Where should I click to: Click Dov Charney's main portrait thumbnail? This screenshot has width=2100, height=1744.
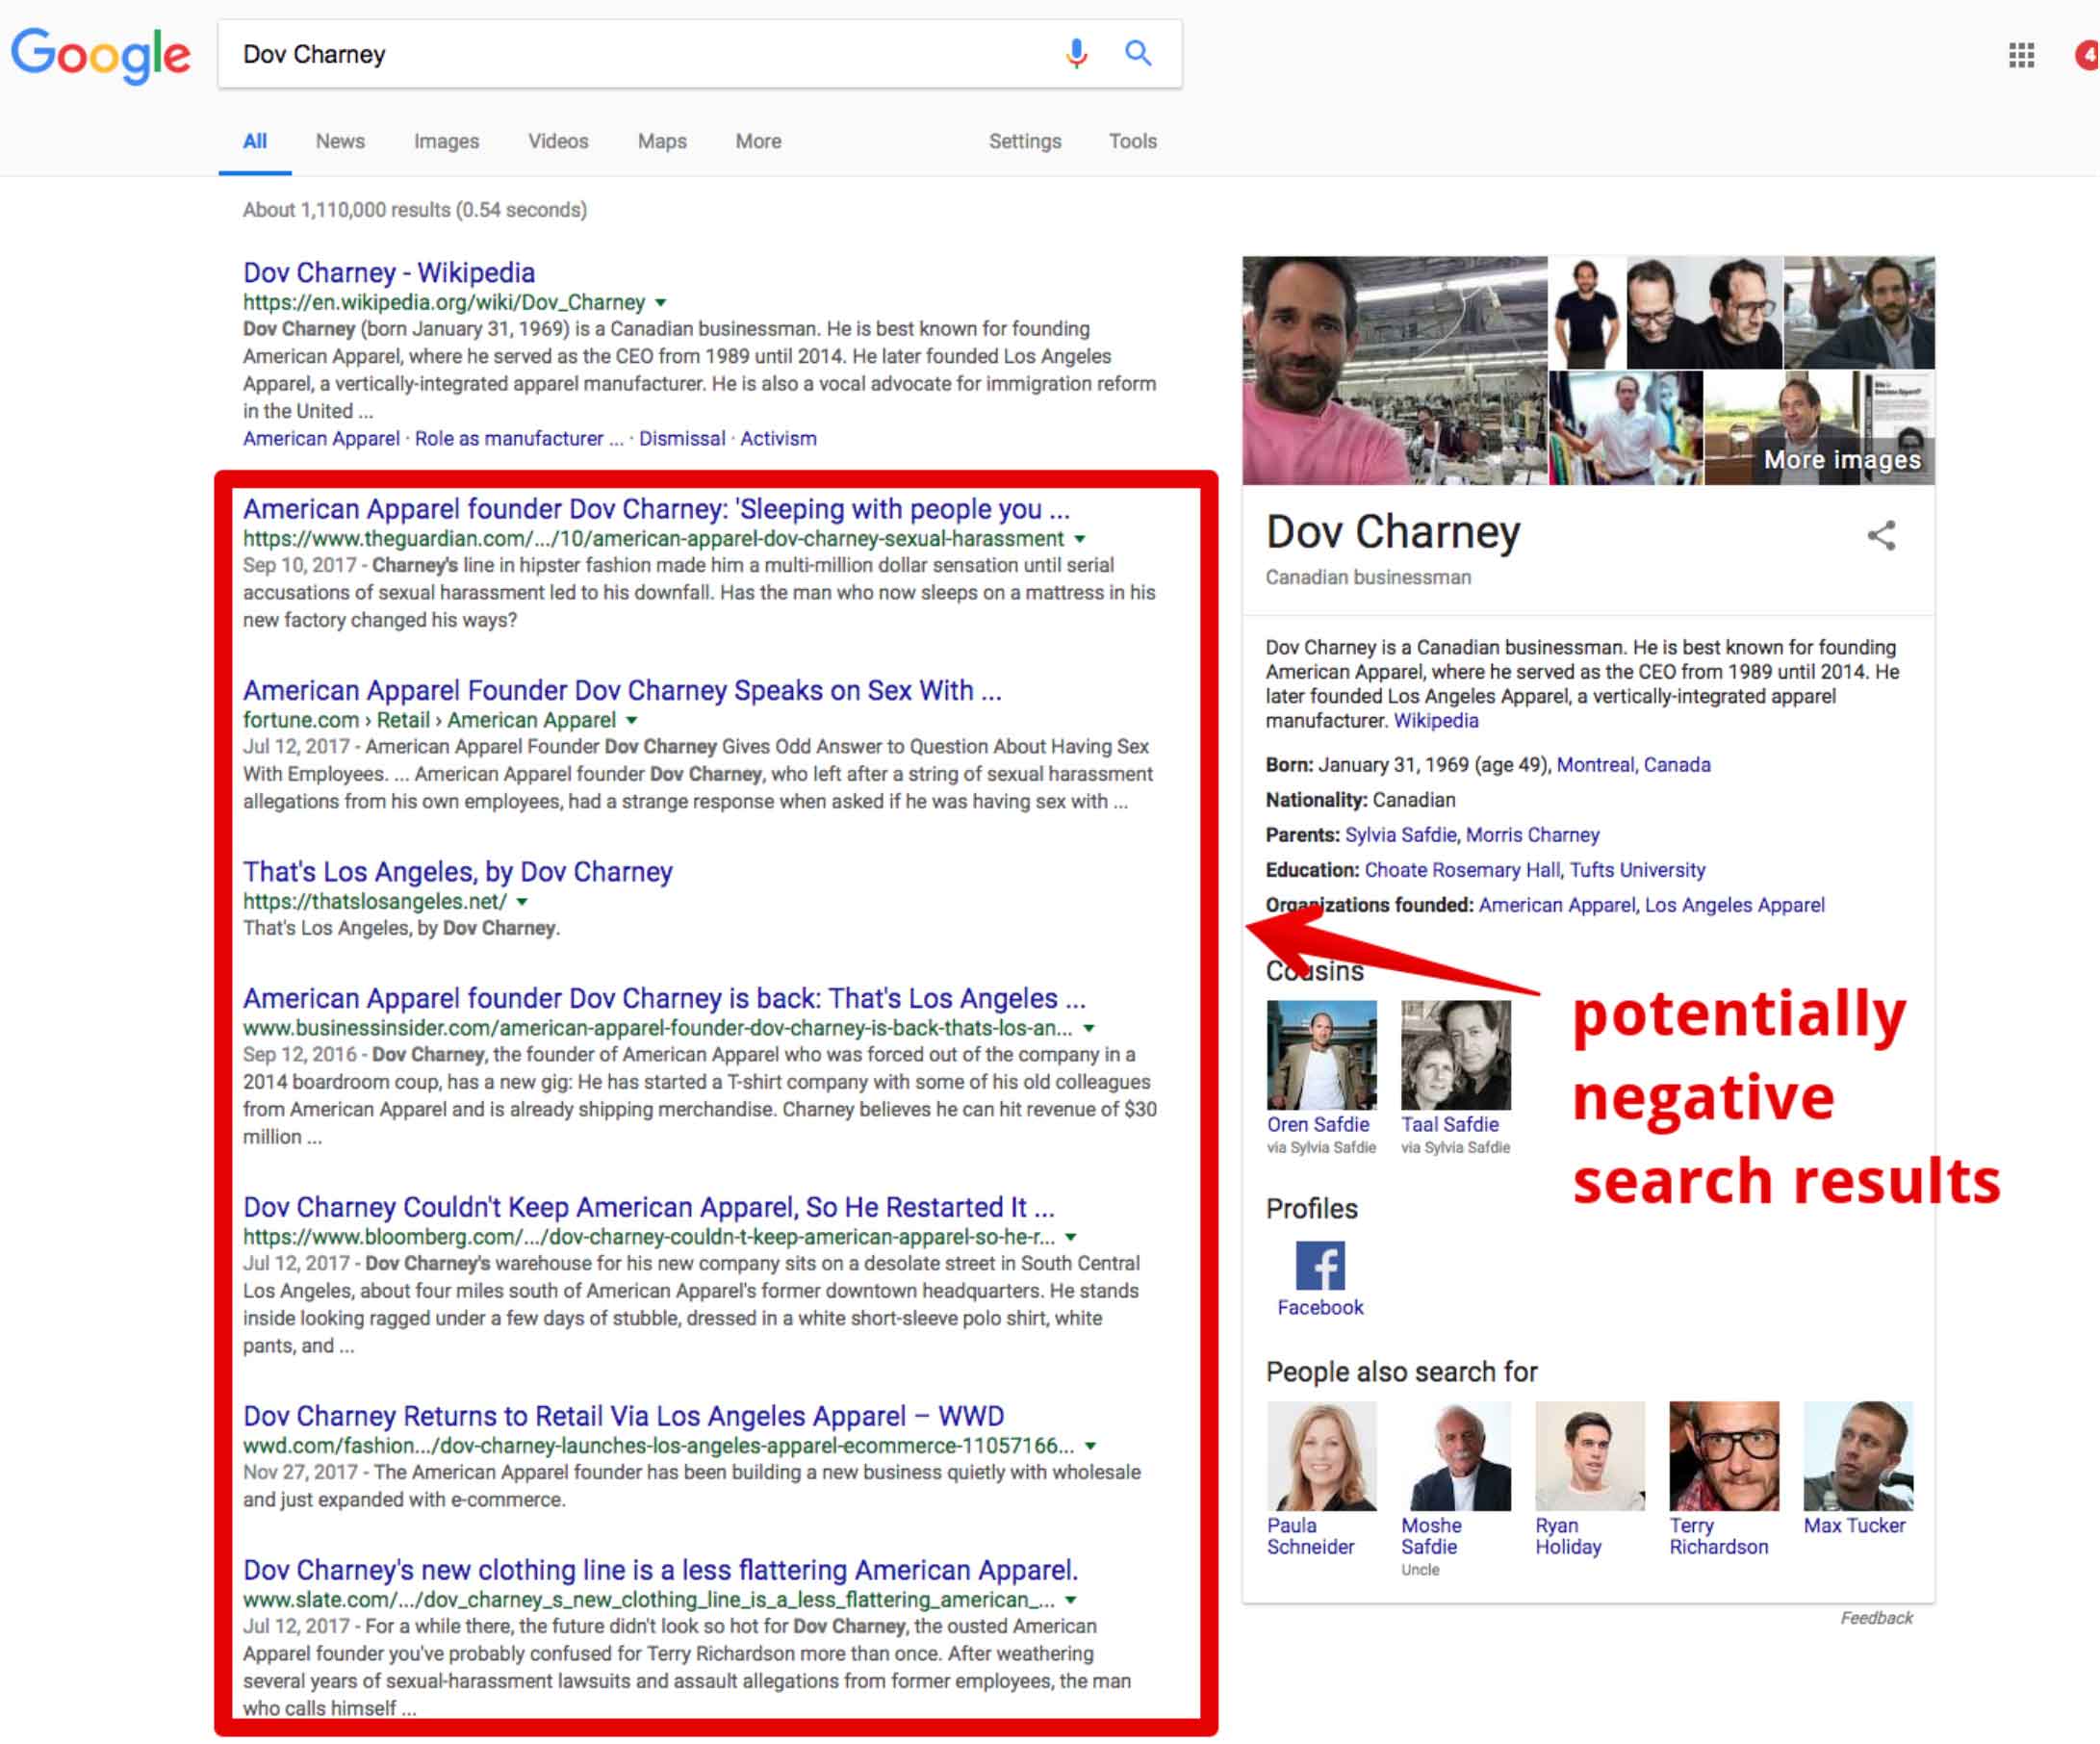pyautogui.click(x=1395, y=370)
